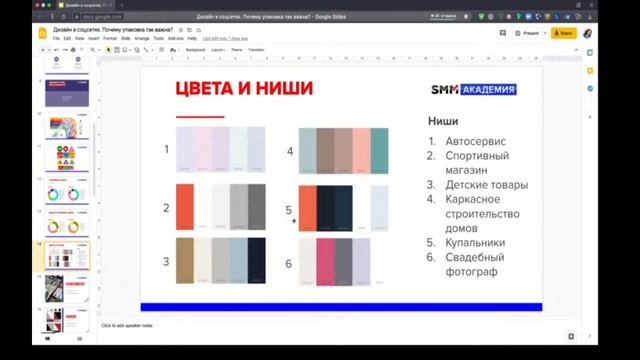
Task: Open Google Slides home logo
Action: pyautogui.click(x=43, y=33)
